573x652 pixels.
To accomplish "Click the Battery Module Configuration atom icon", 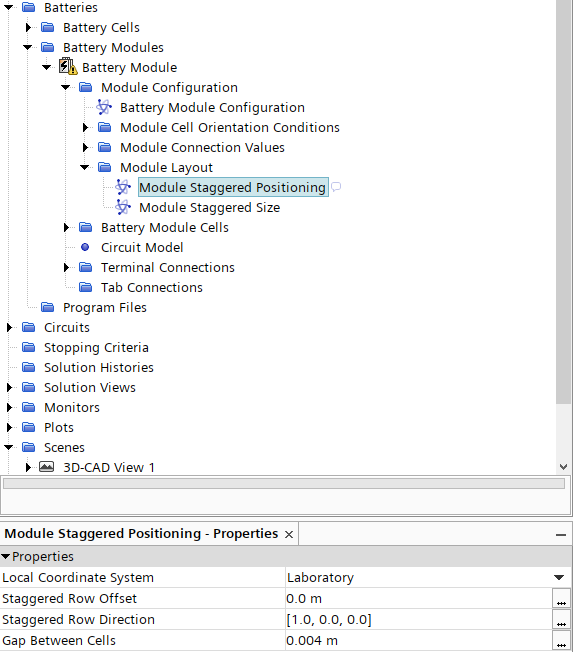I will click(x=104, y=107).
